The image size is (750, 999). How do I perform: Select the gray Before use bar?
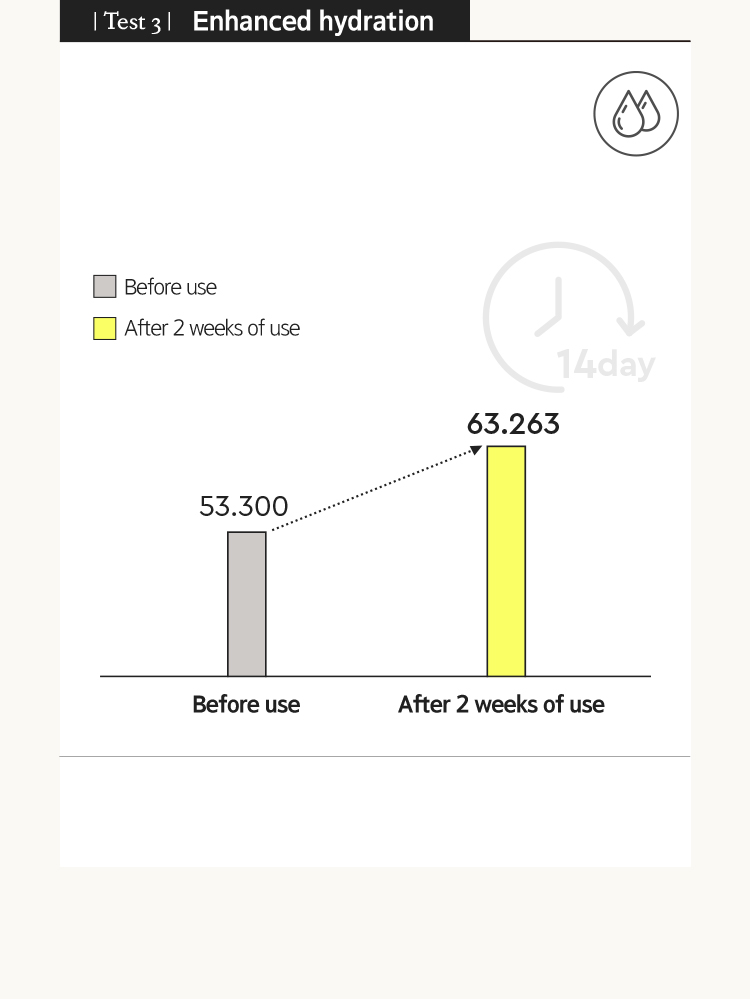click(247, 604)
